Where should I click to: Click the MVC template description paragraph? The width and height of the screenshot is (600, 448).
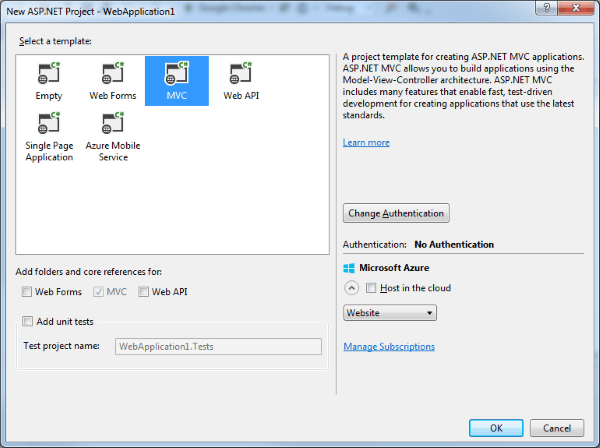pyautogui.click(x=463, y=86)
